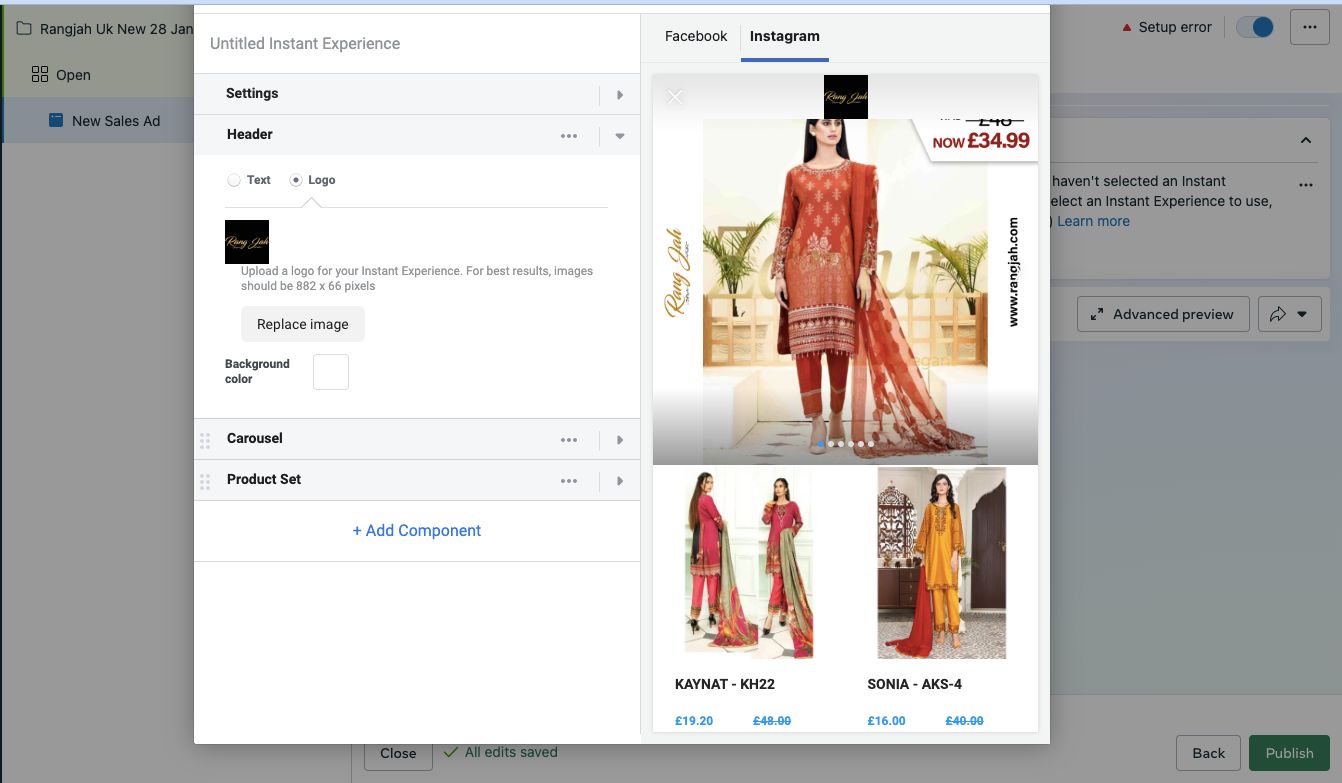
Task: Click the Add Component link
Action: tap(417, 531)
